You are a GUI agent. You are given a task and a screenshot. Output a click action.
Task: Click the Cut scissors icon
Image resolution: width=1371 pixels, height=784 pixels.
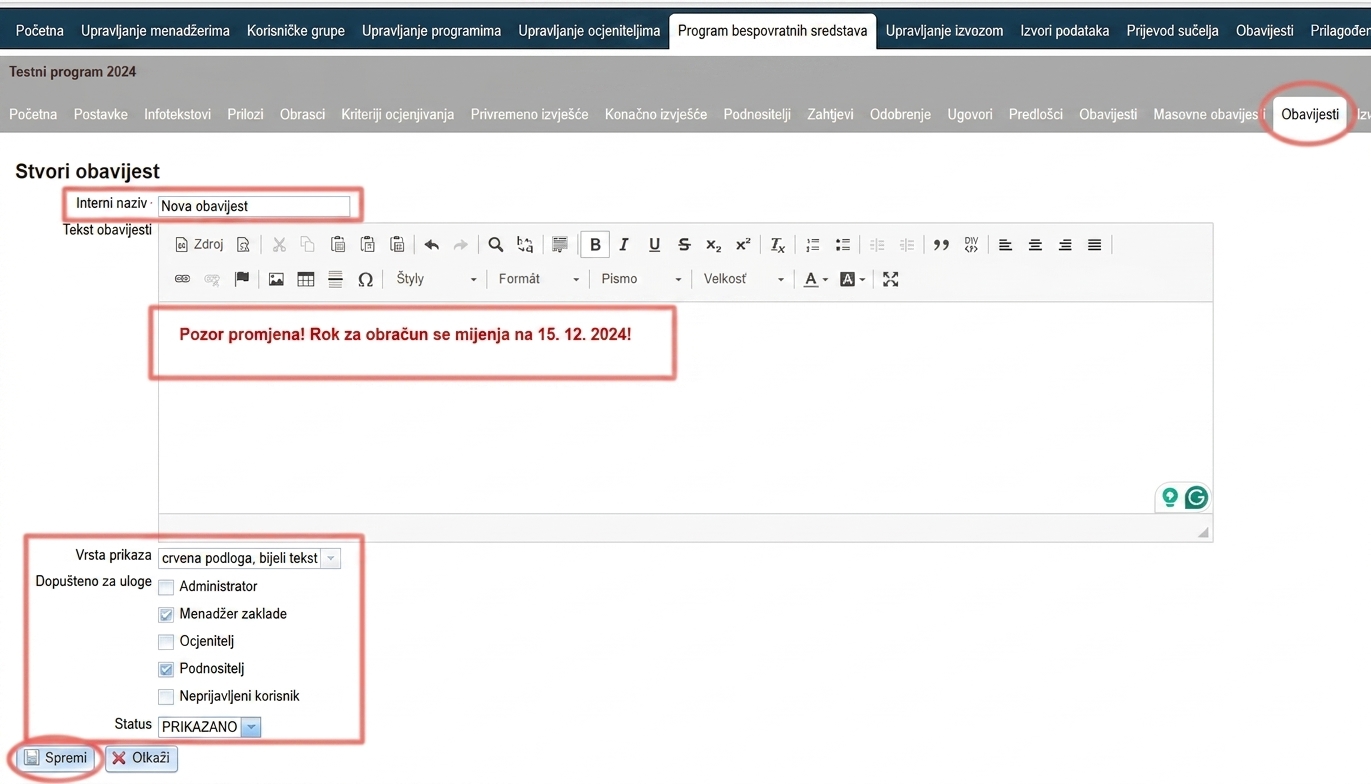tap(279, 244)
